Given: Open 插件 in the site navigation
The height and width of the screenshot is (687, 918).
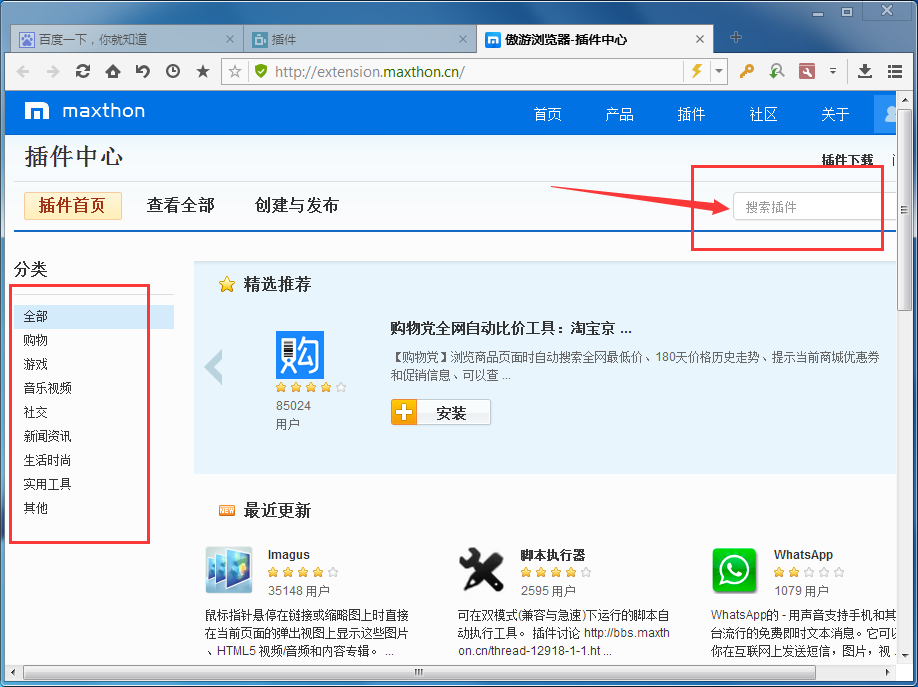Looking at the screenshot, I should pos(691,114).
